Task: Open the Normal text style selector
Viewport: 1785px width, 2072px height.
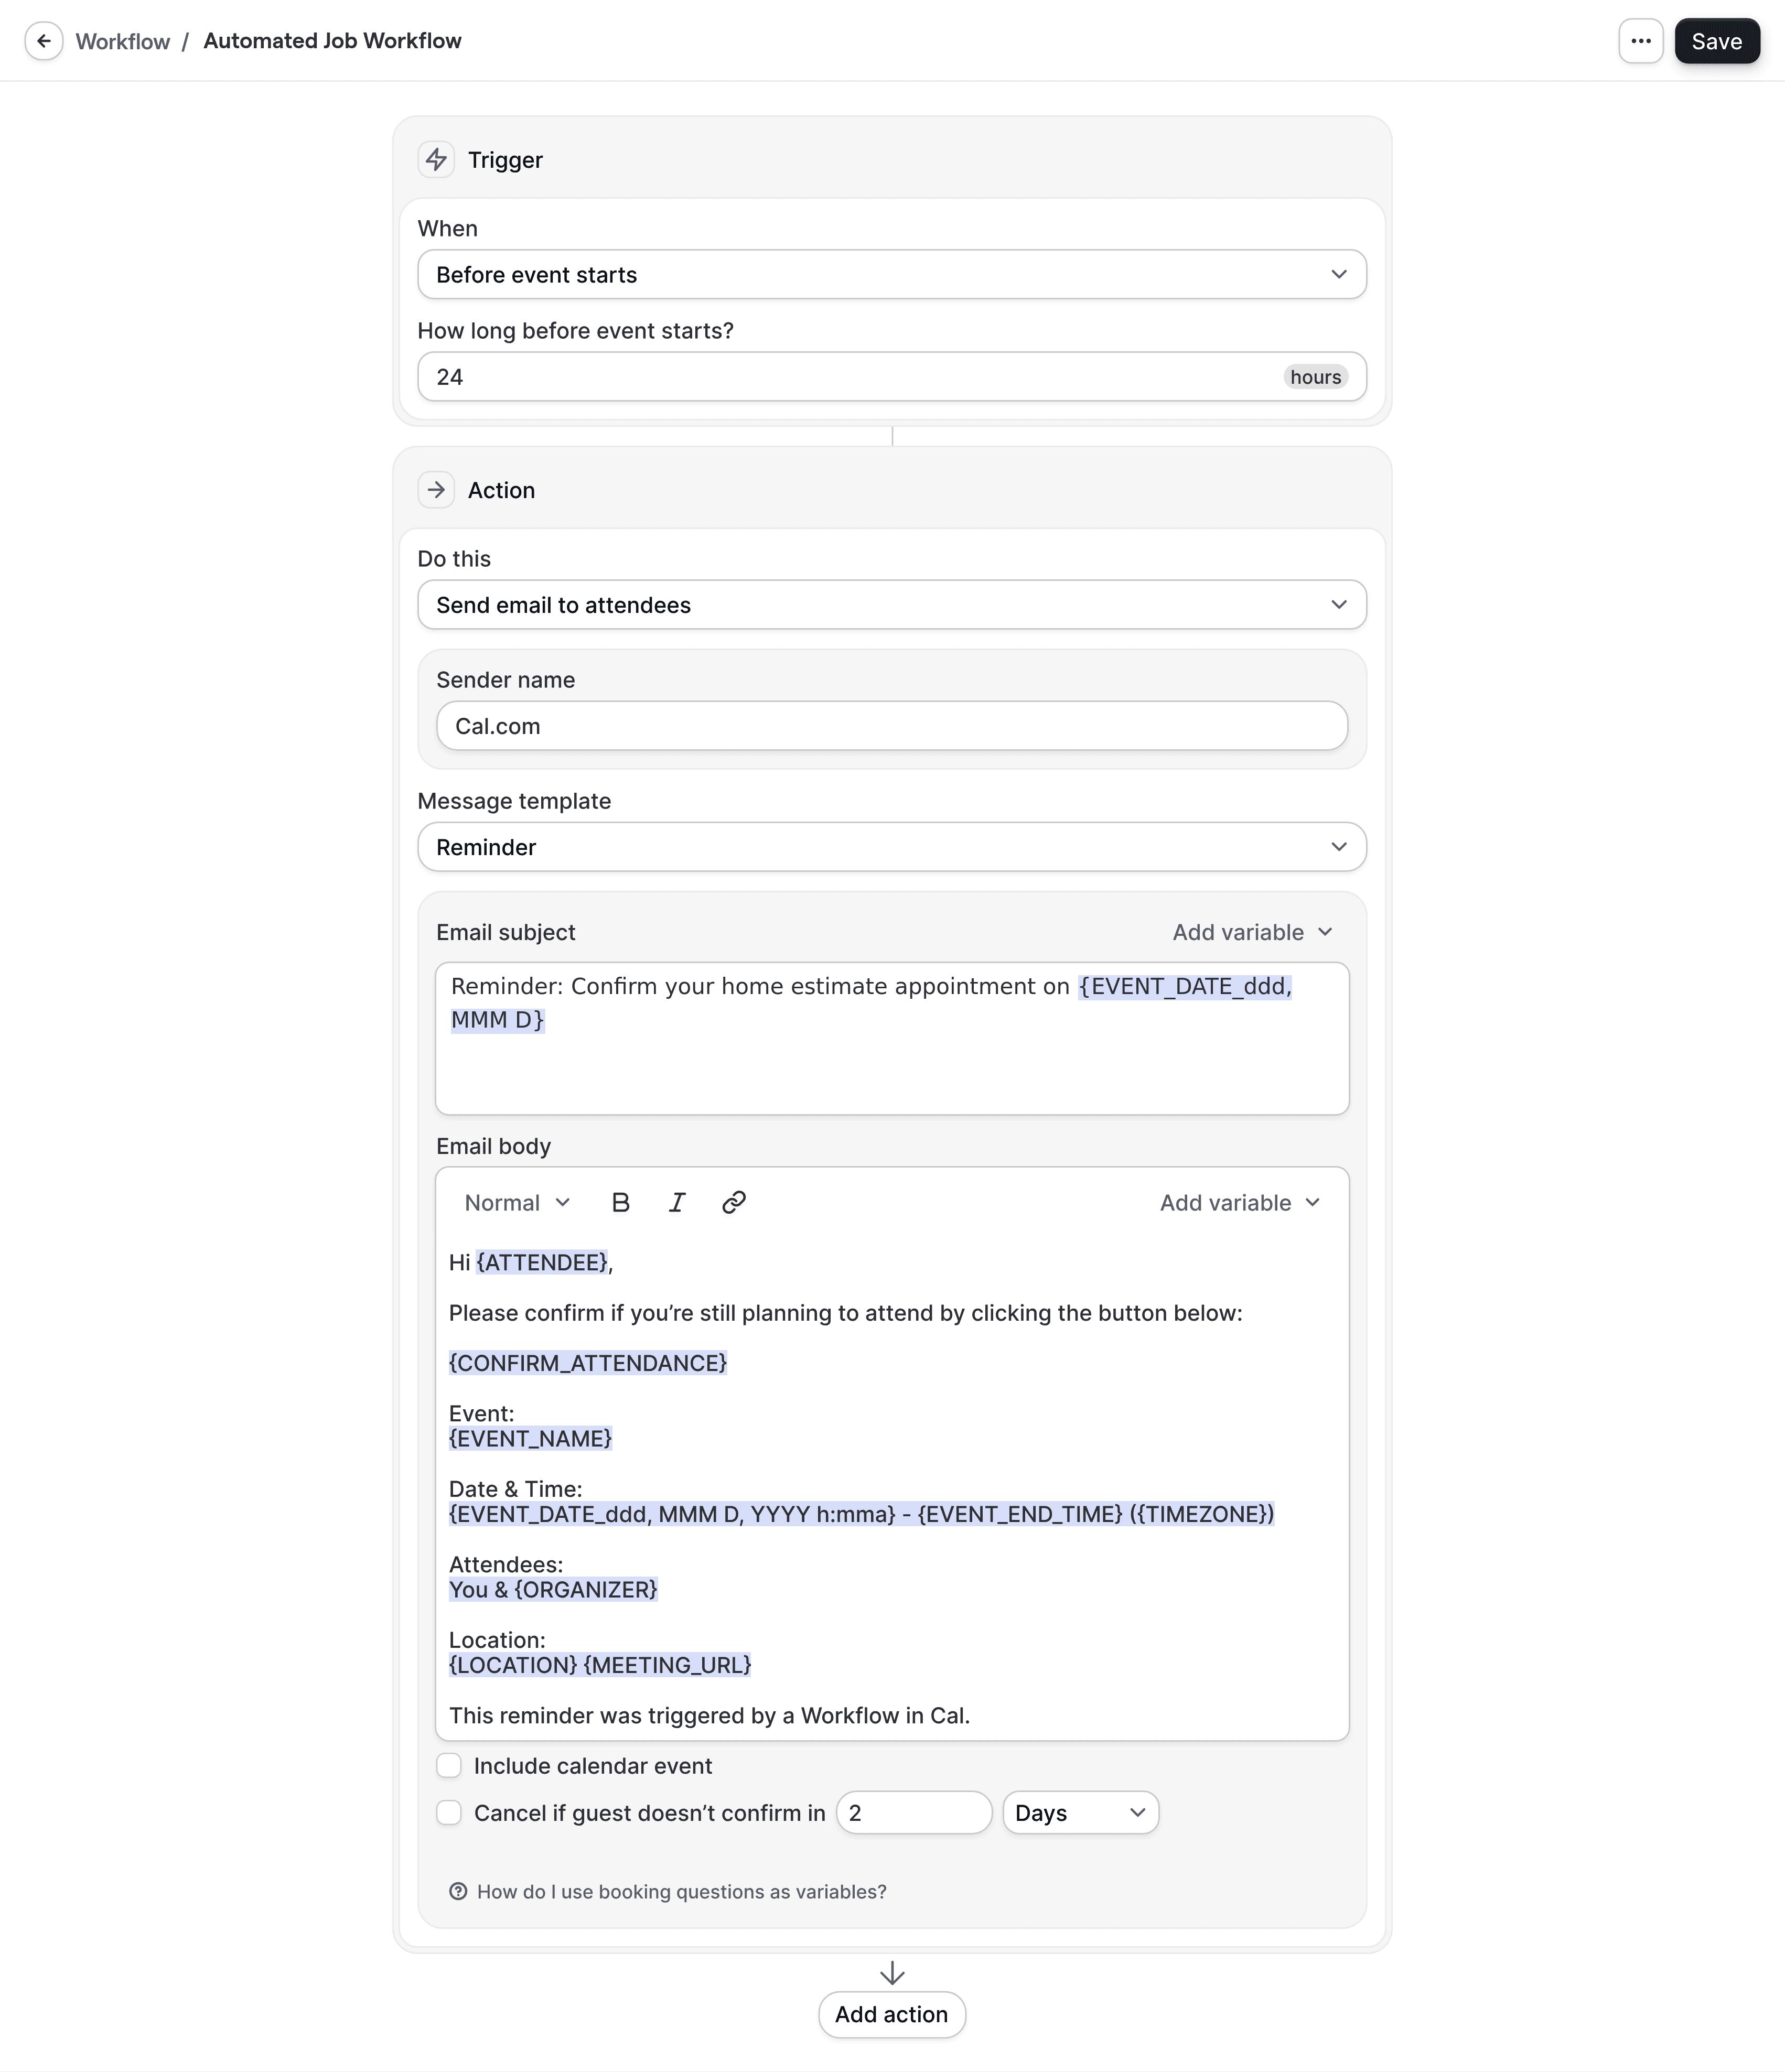Action: [515, 1202]
